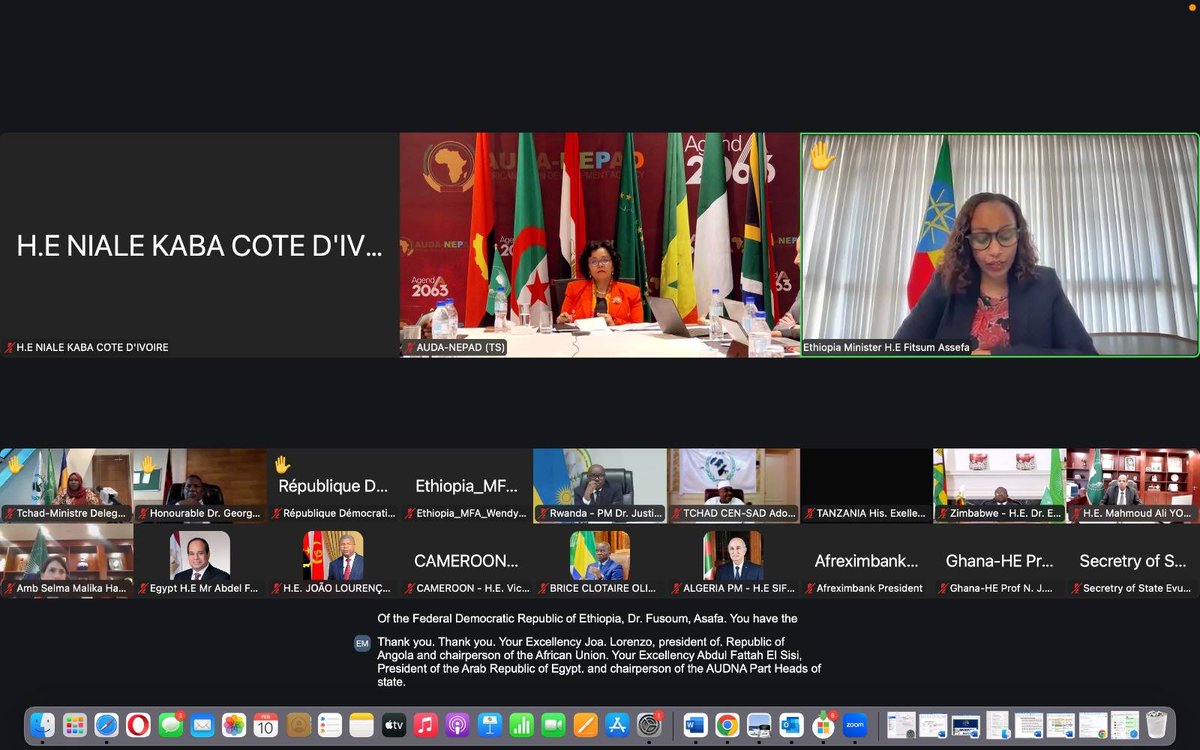Open the Trash in the Dock
This screenshot has height=750, width=1200.
[x=1156, y=725]
